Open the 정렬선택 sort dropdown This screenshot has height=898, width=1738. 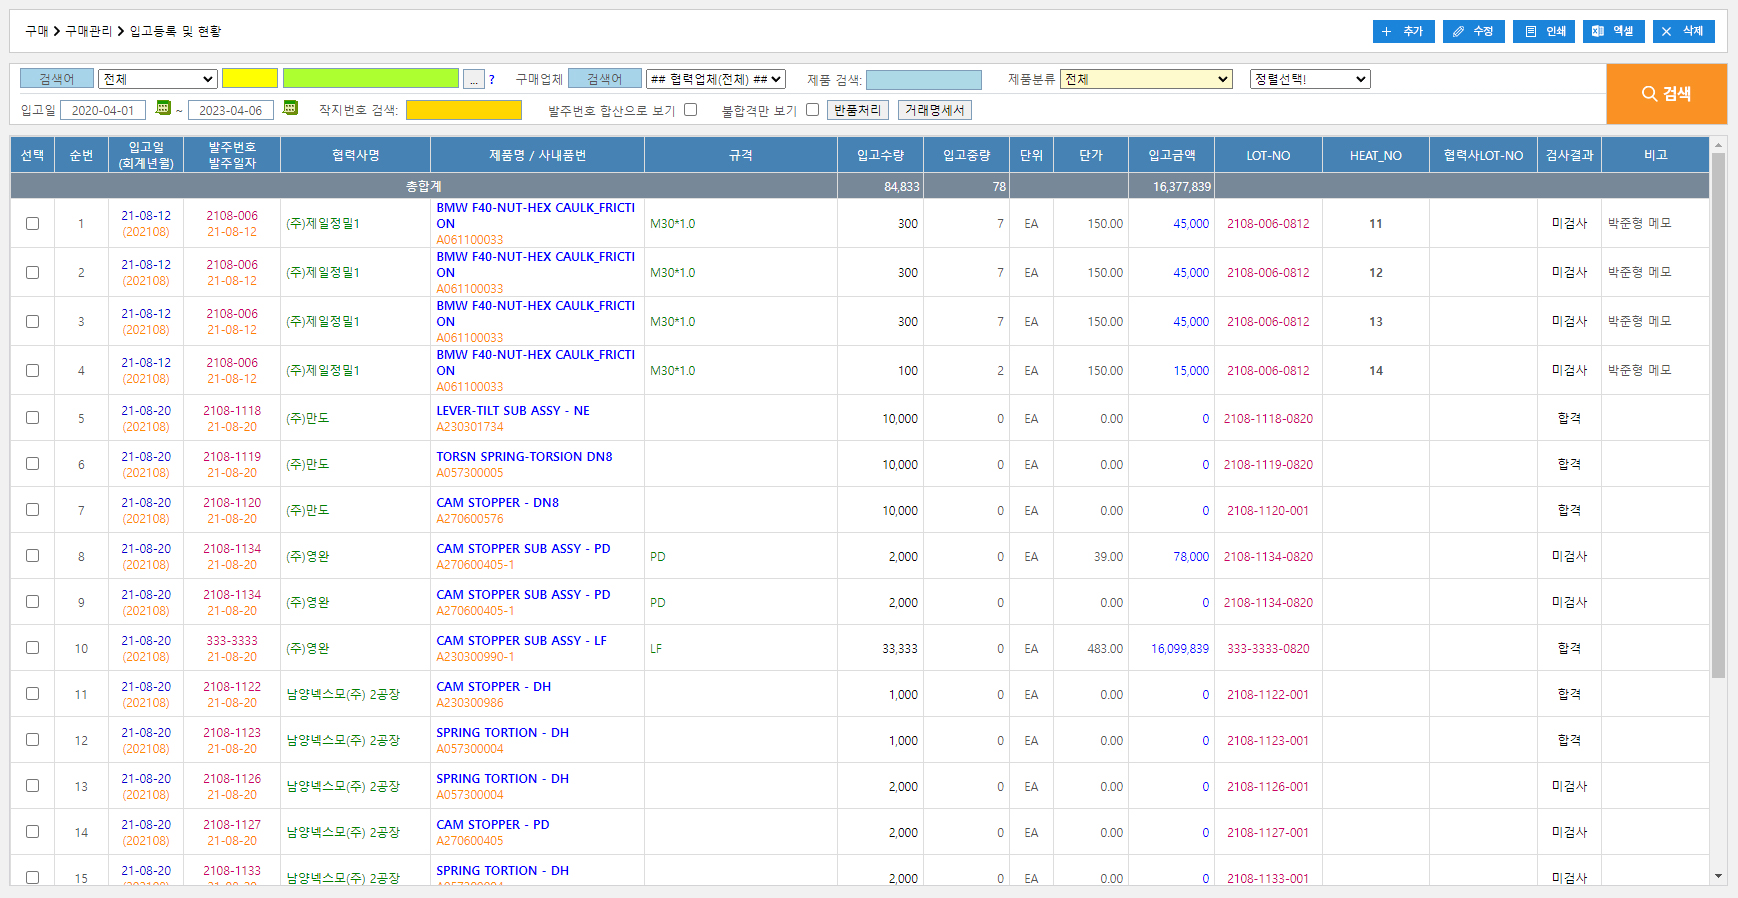click(x=1309, y=79)
